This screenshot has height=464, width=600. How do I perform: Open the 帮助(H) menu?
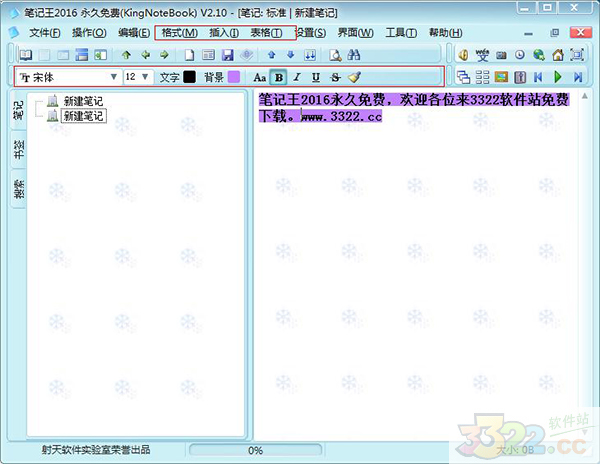pos(445,33)
